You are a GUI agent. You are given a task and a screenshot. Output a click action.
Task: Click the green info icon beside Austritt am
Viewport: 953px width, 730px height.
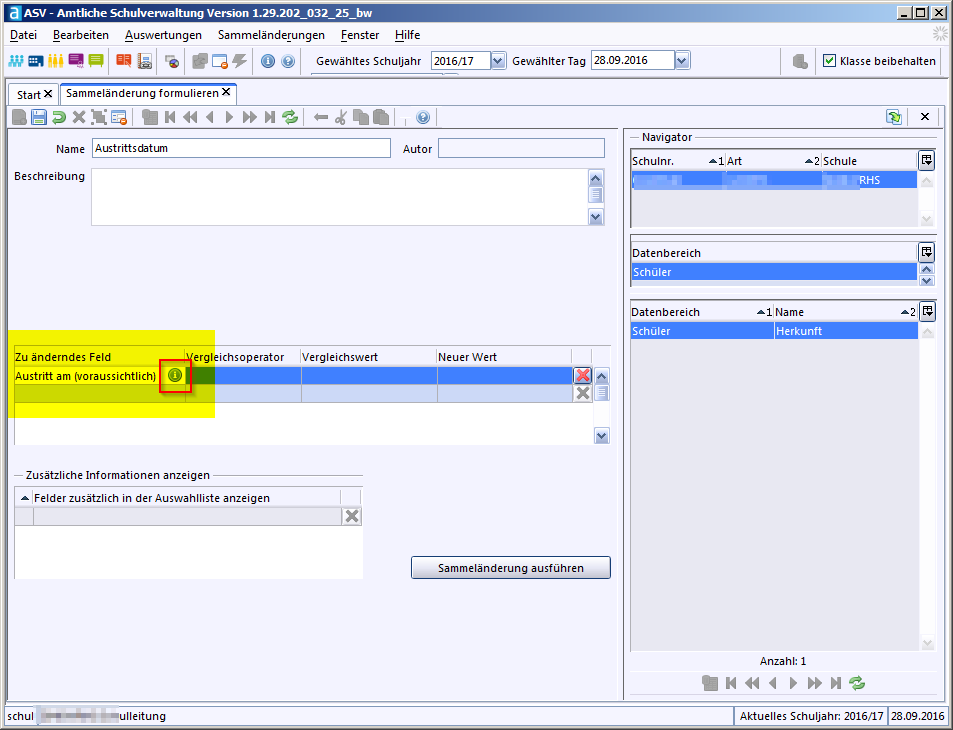pyautogui.click(x=175, y=375)
